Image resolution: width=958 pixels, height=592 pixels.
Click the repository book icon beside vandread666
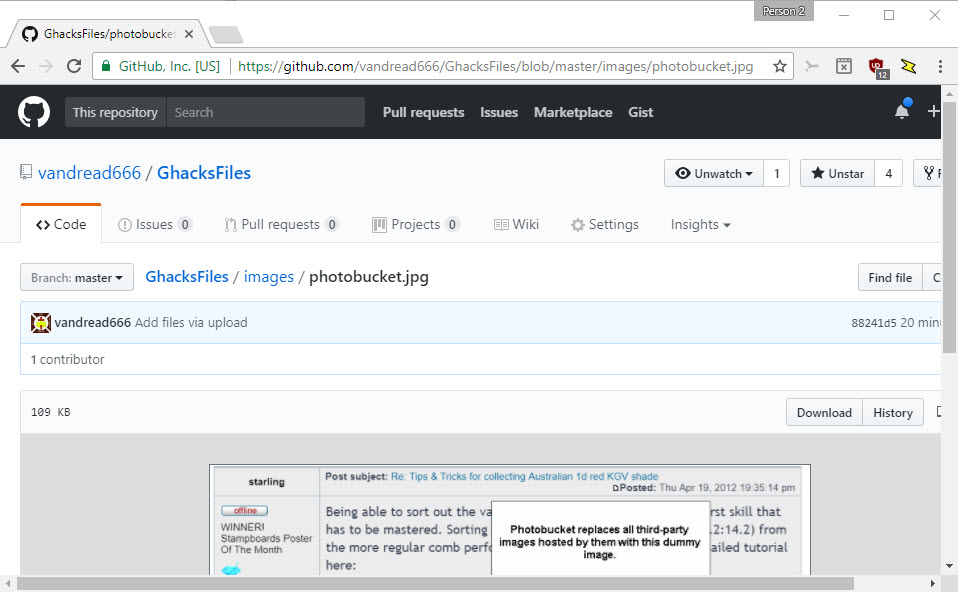pos(26,172)
